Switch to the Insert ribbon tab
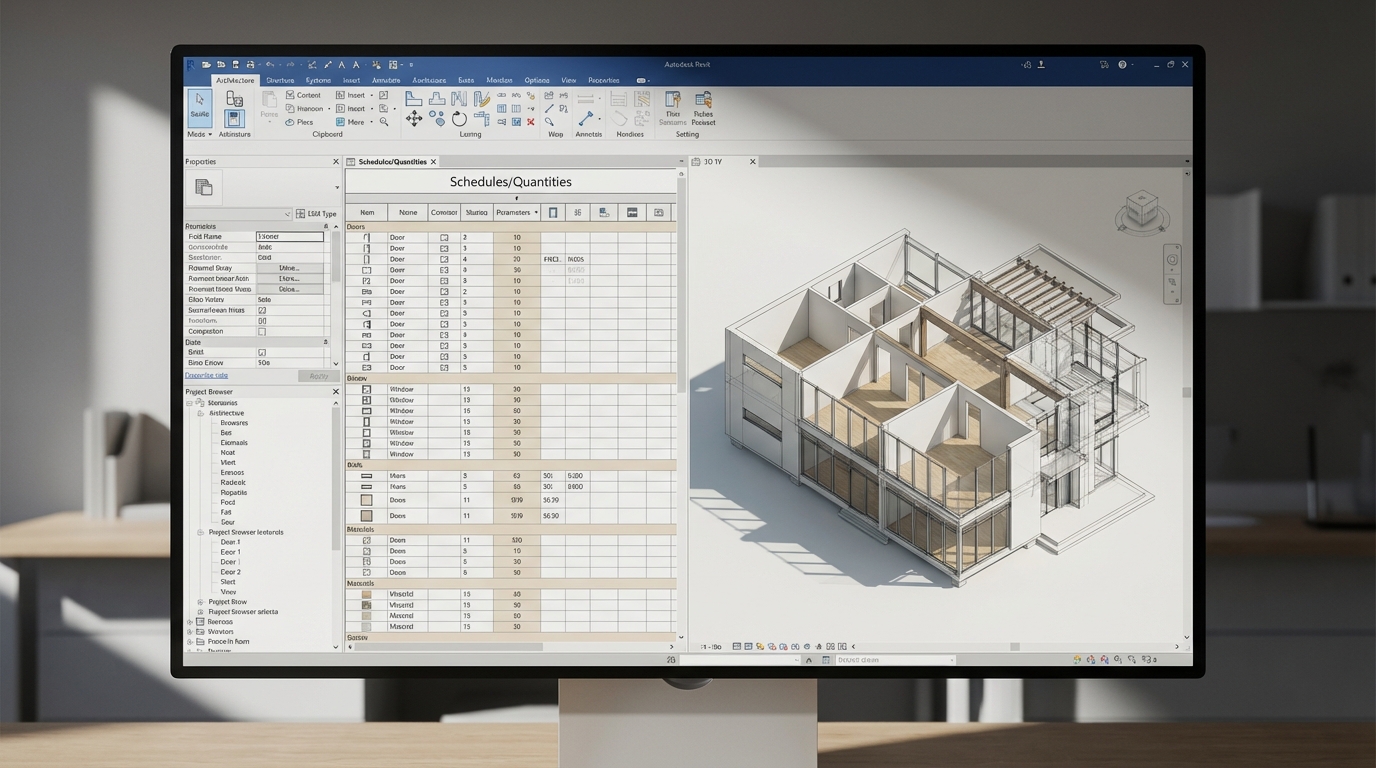 coord(352,80)
